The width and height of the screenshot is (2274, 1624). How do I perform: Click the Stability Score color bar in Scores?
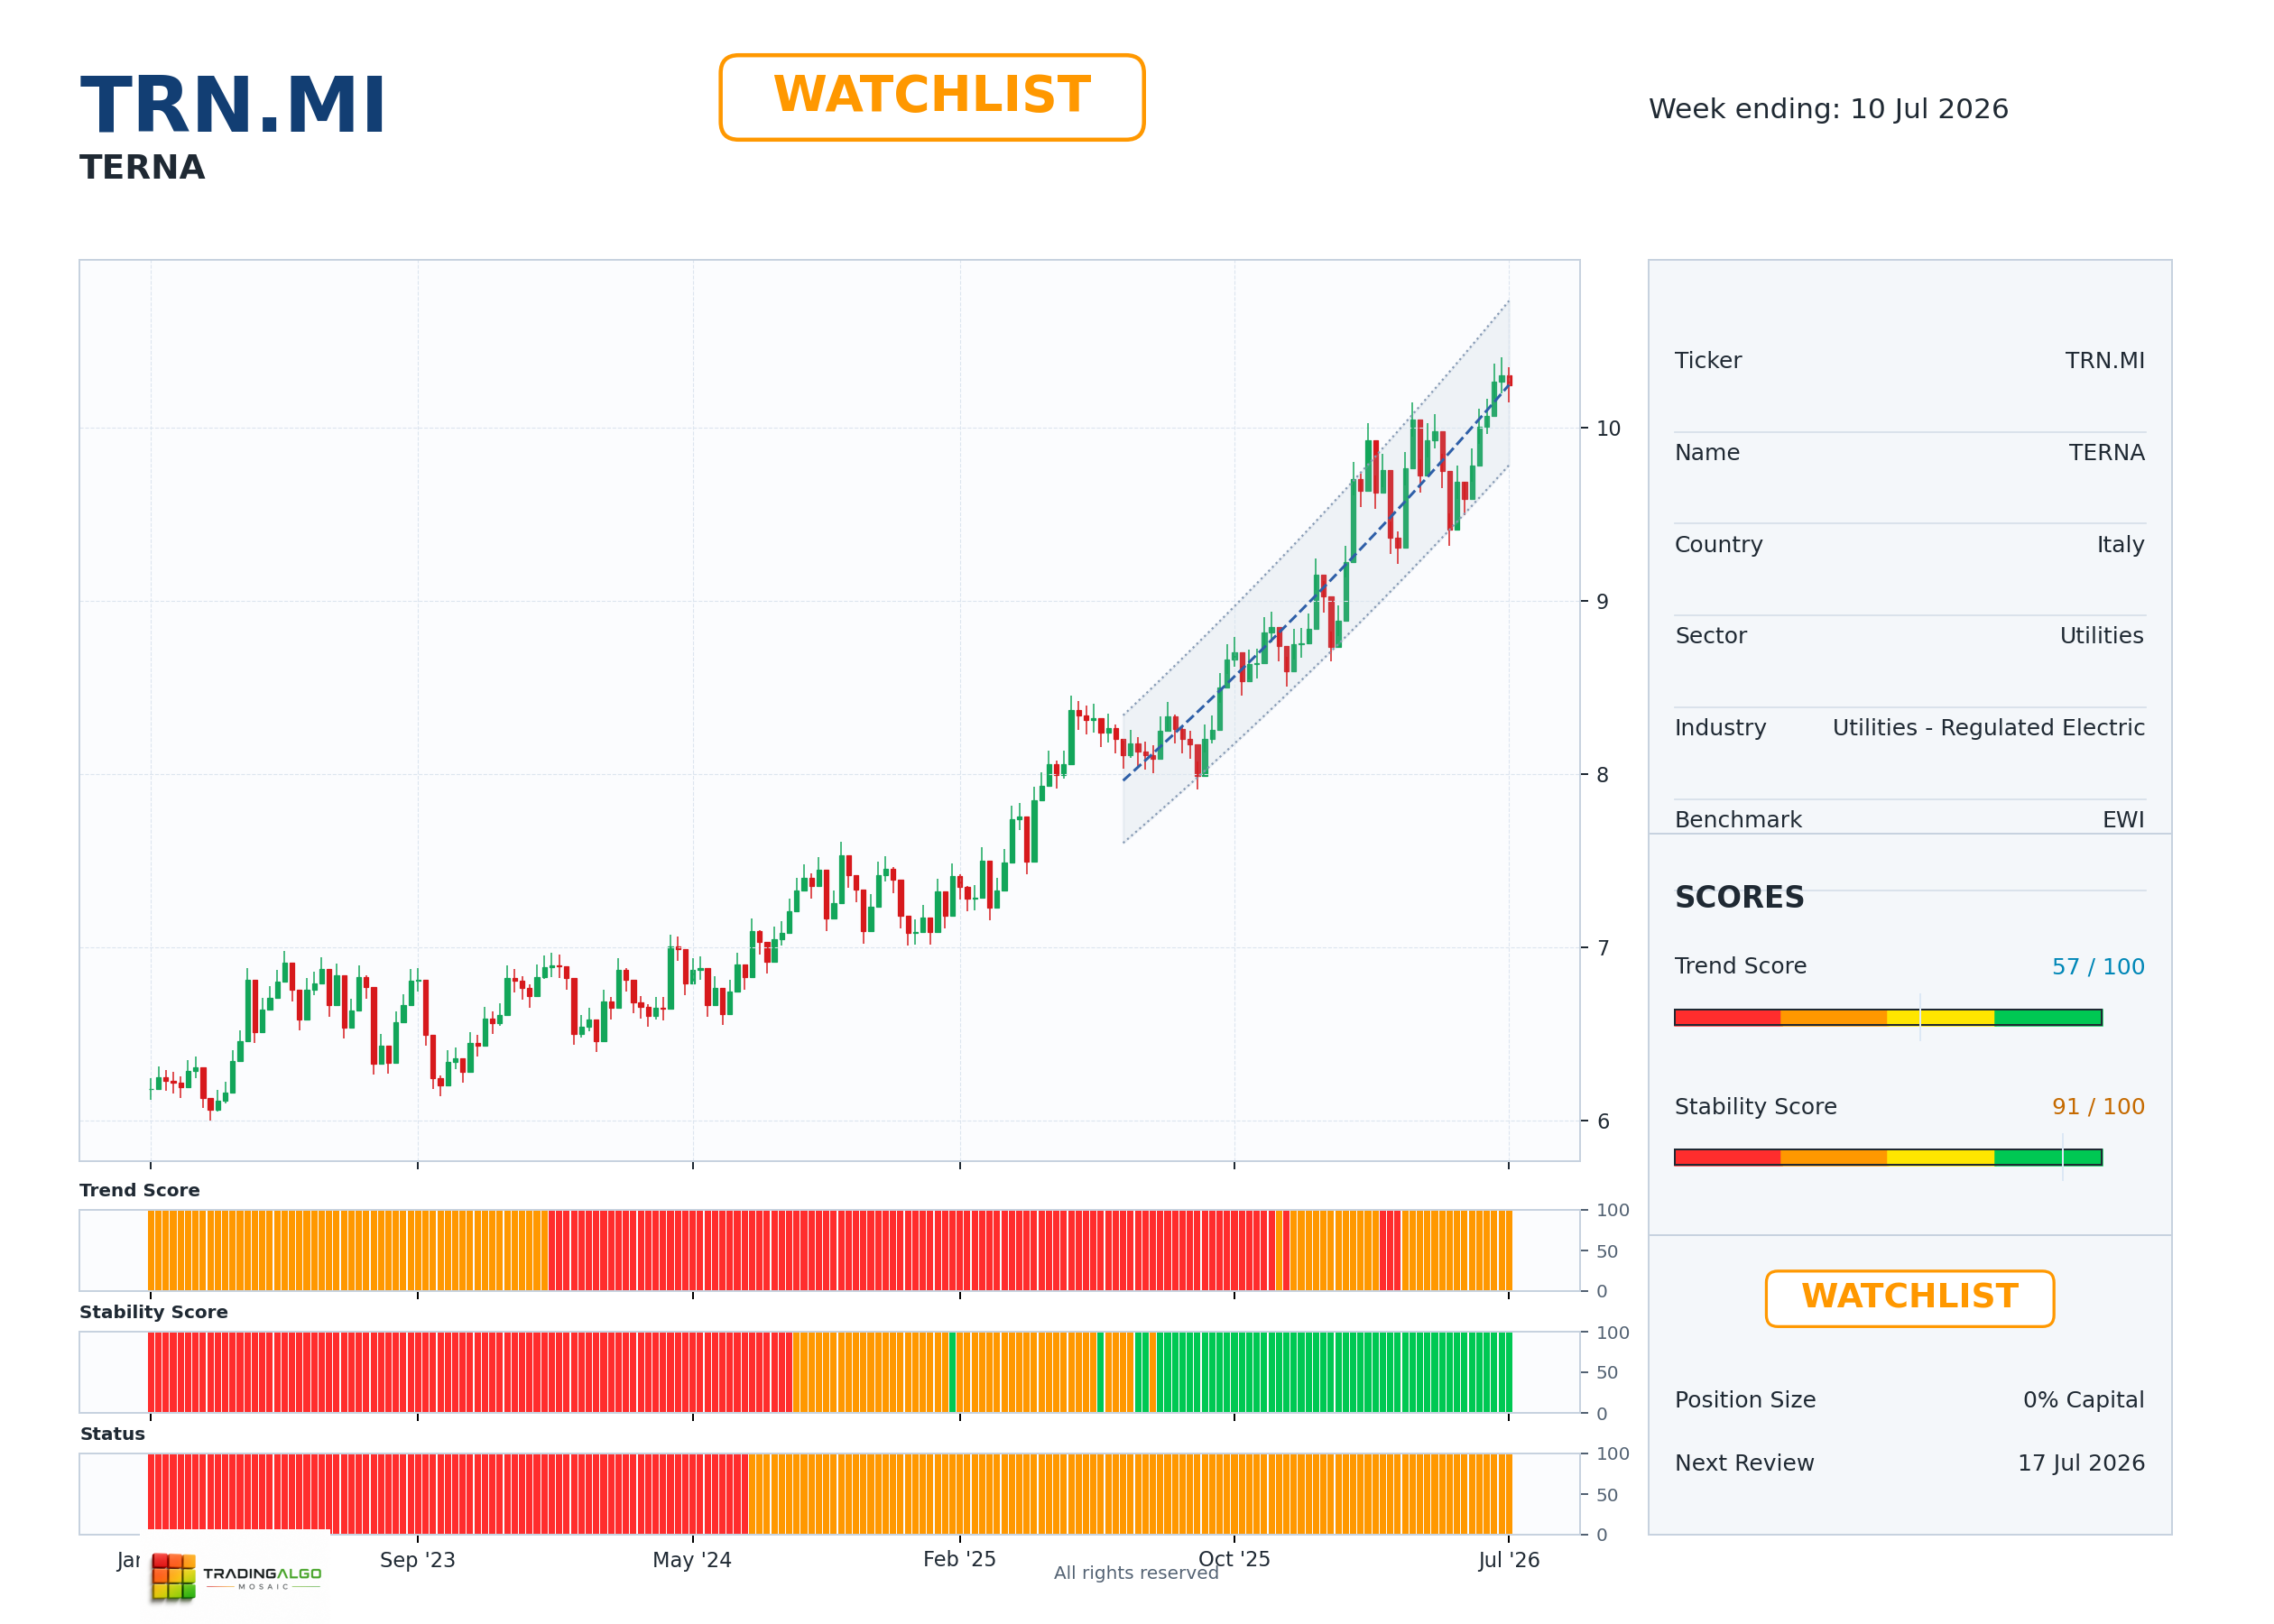1887,1157
